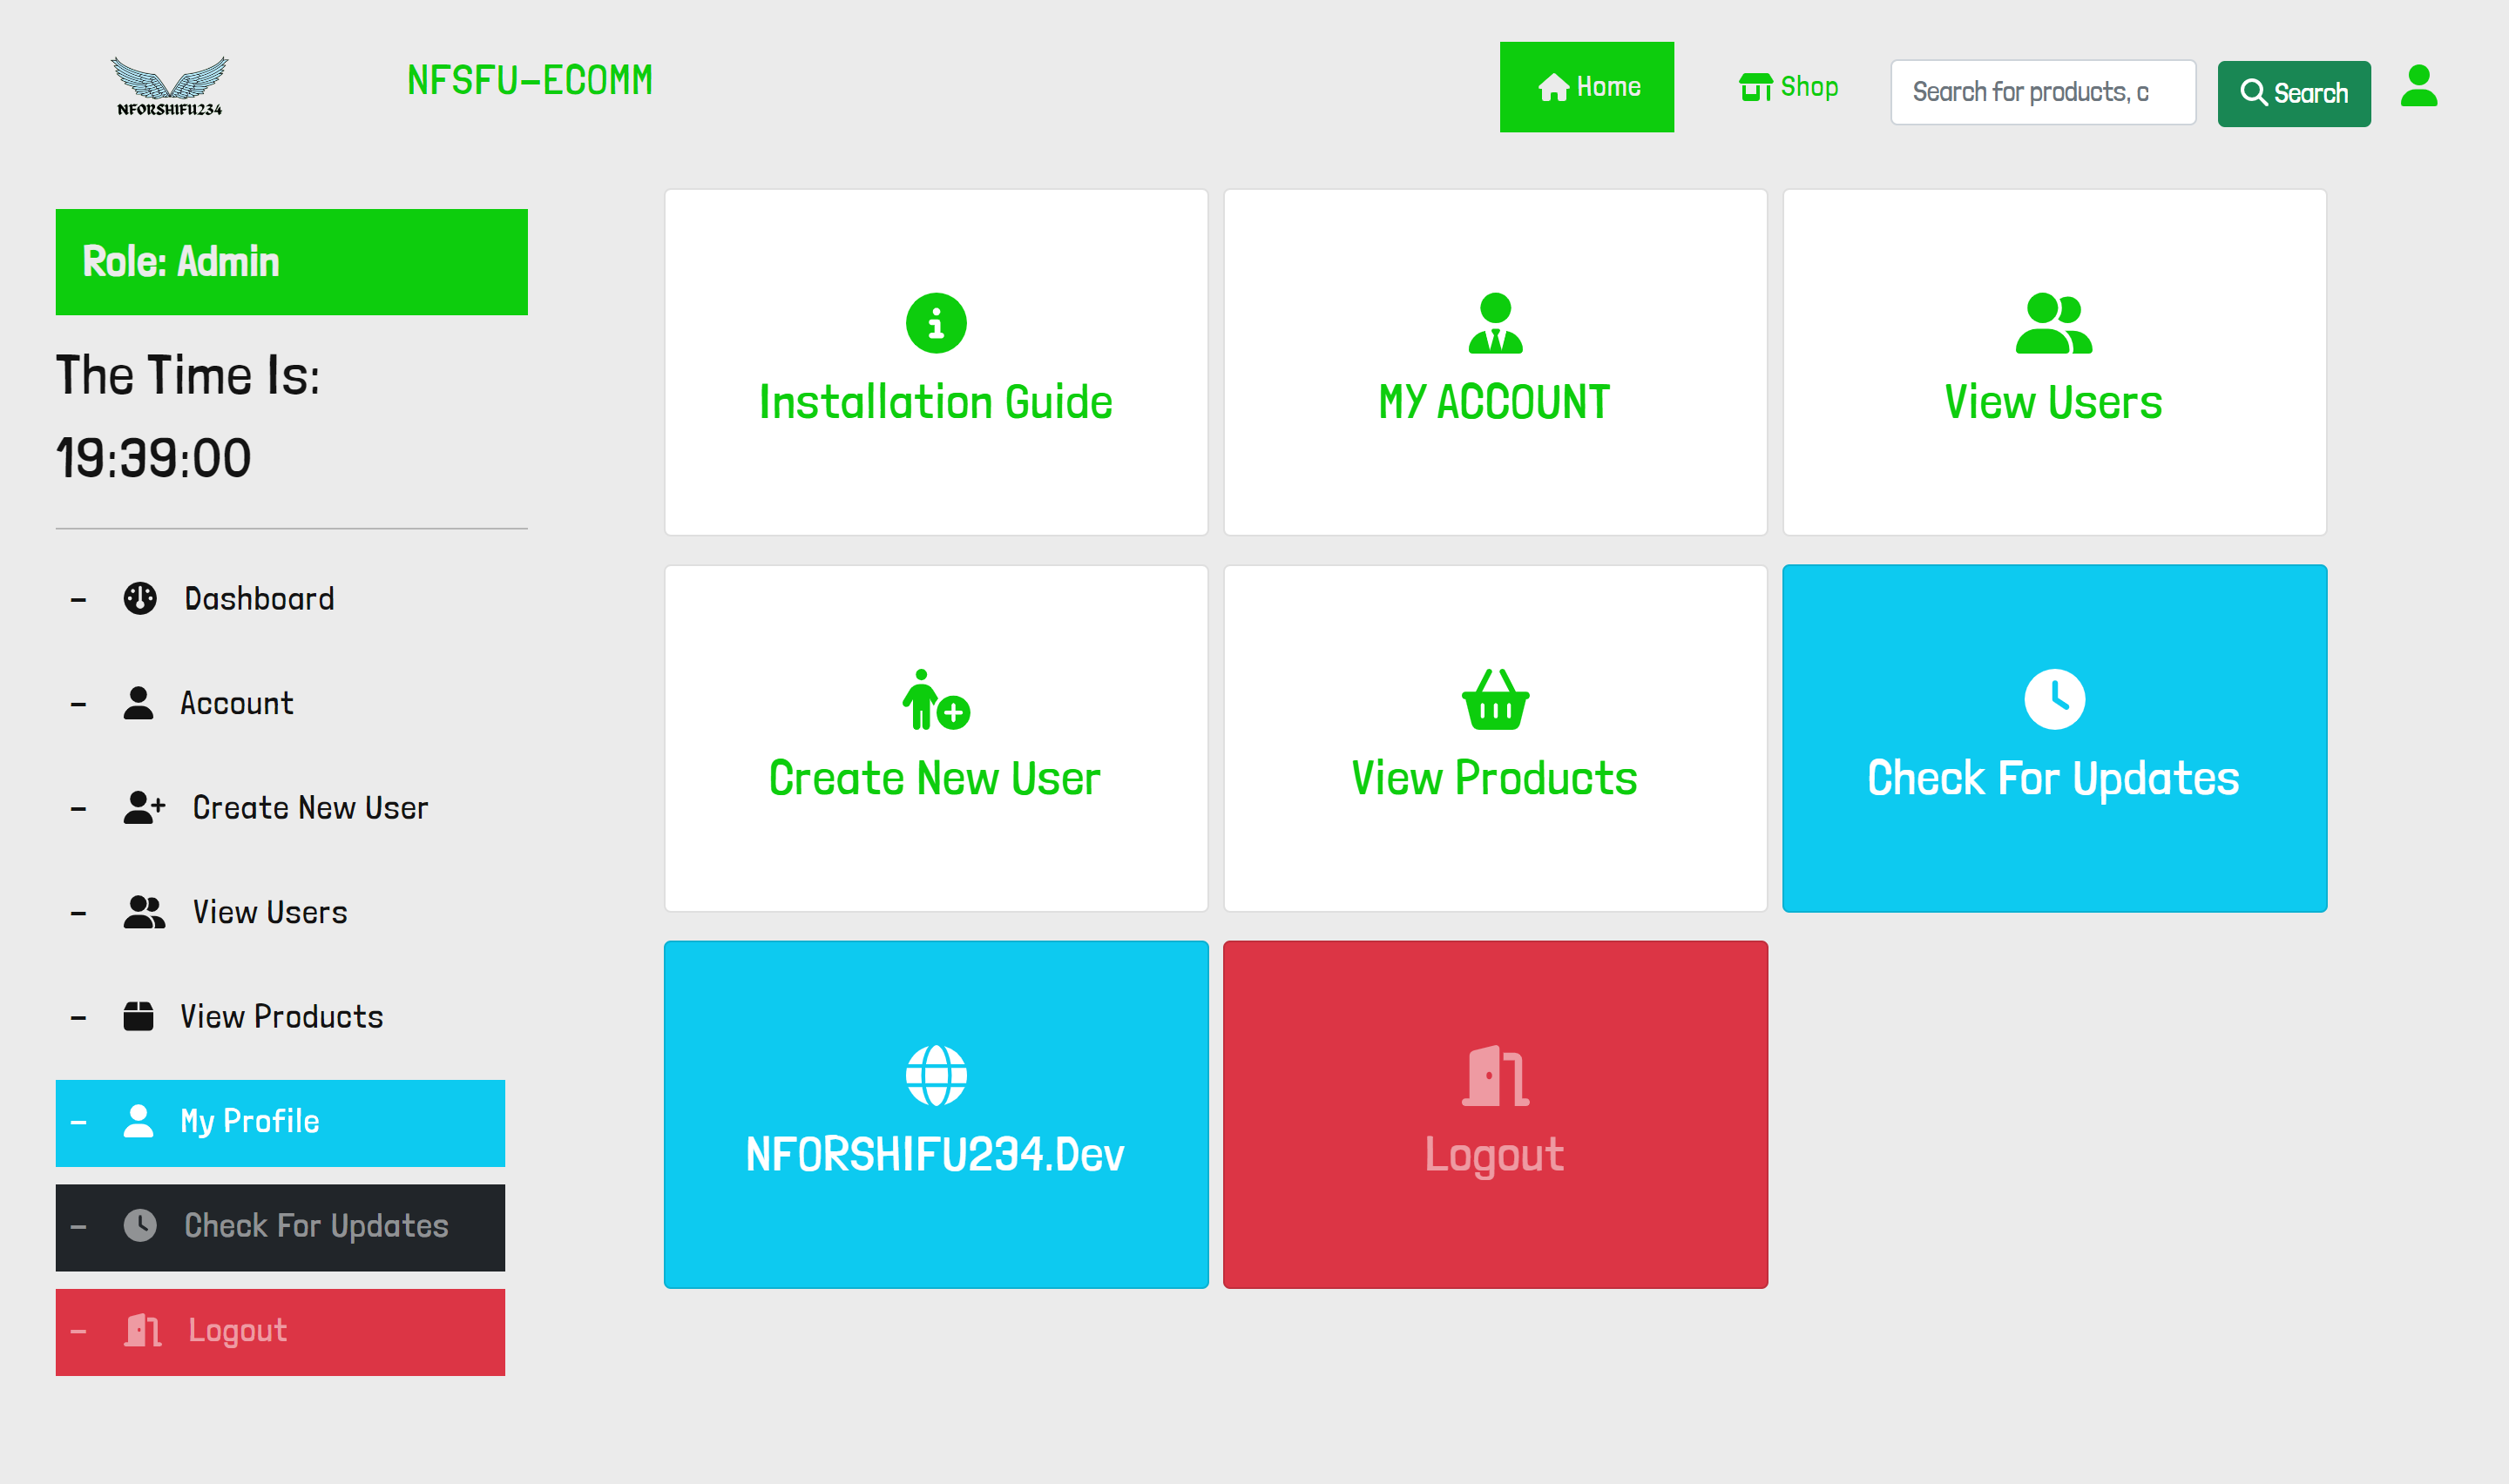Click the View Users group icon tile
Viewport: 2509px width, 1484px height.
(x=2053, y=323)
